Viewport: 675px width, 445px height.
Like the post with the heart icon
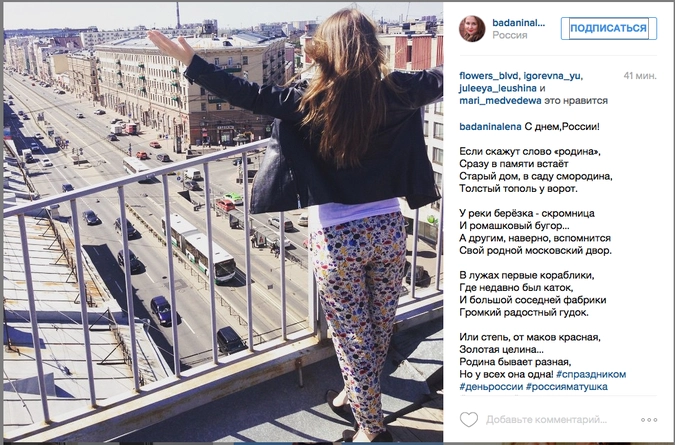469,419
